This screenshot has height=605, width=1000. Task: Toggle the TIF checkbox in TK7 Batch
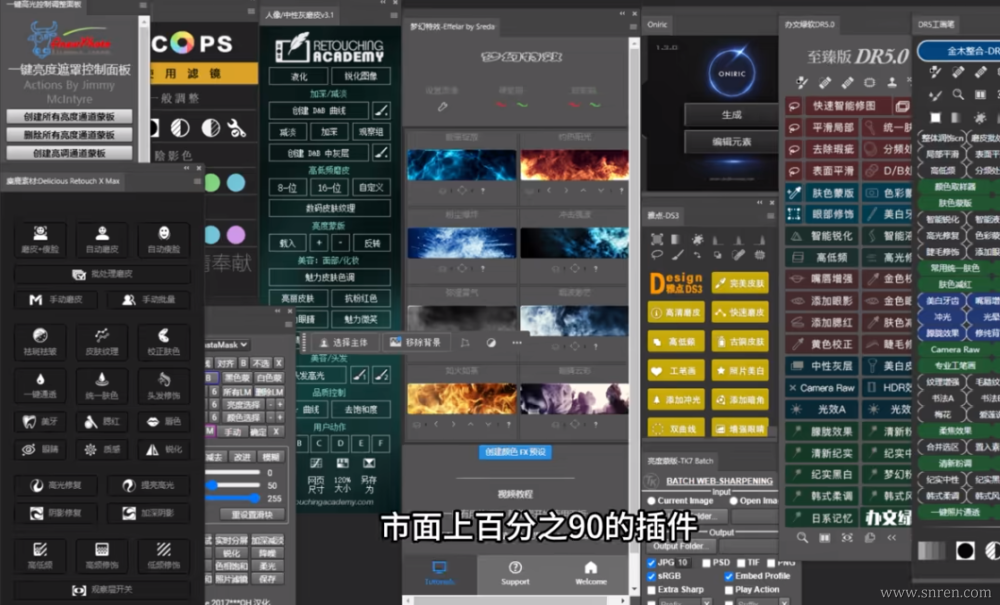tap(741, 563)
